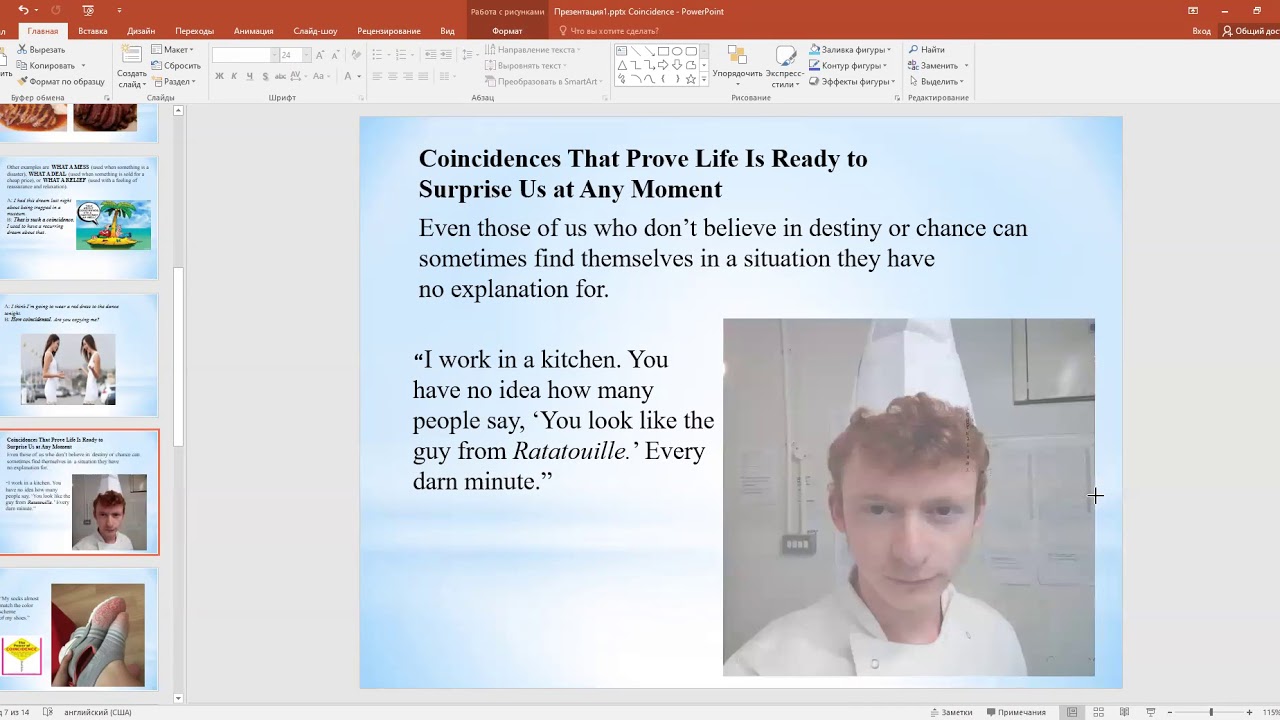Viewport: 1280px width, 720px height.
Task: Switch to Анимация tab
Action: click(x=254, y=31)
